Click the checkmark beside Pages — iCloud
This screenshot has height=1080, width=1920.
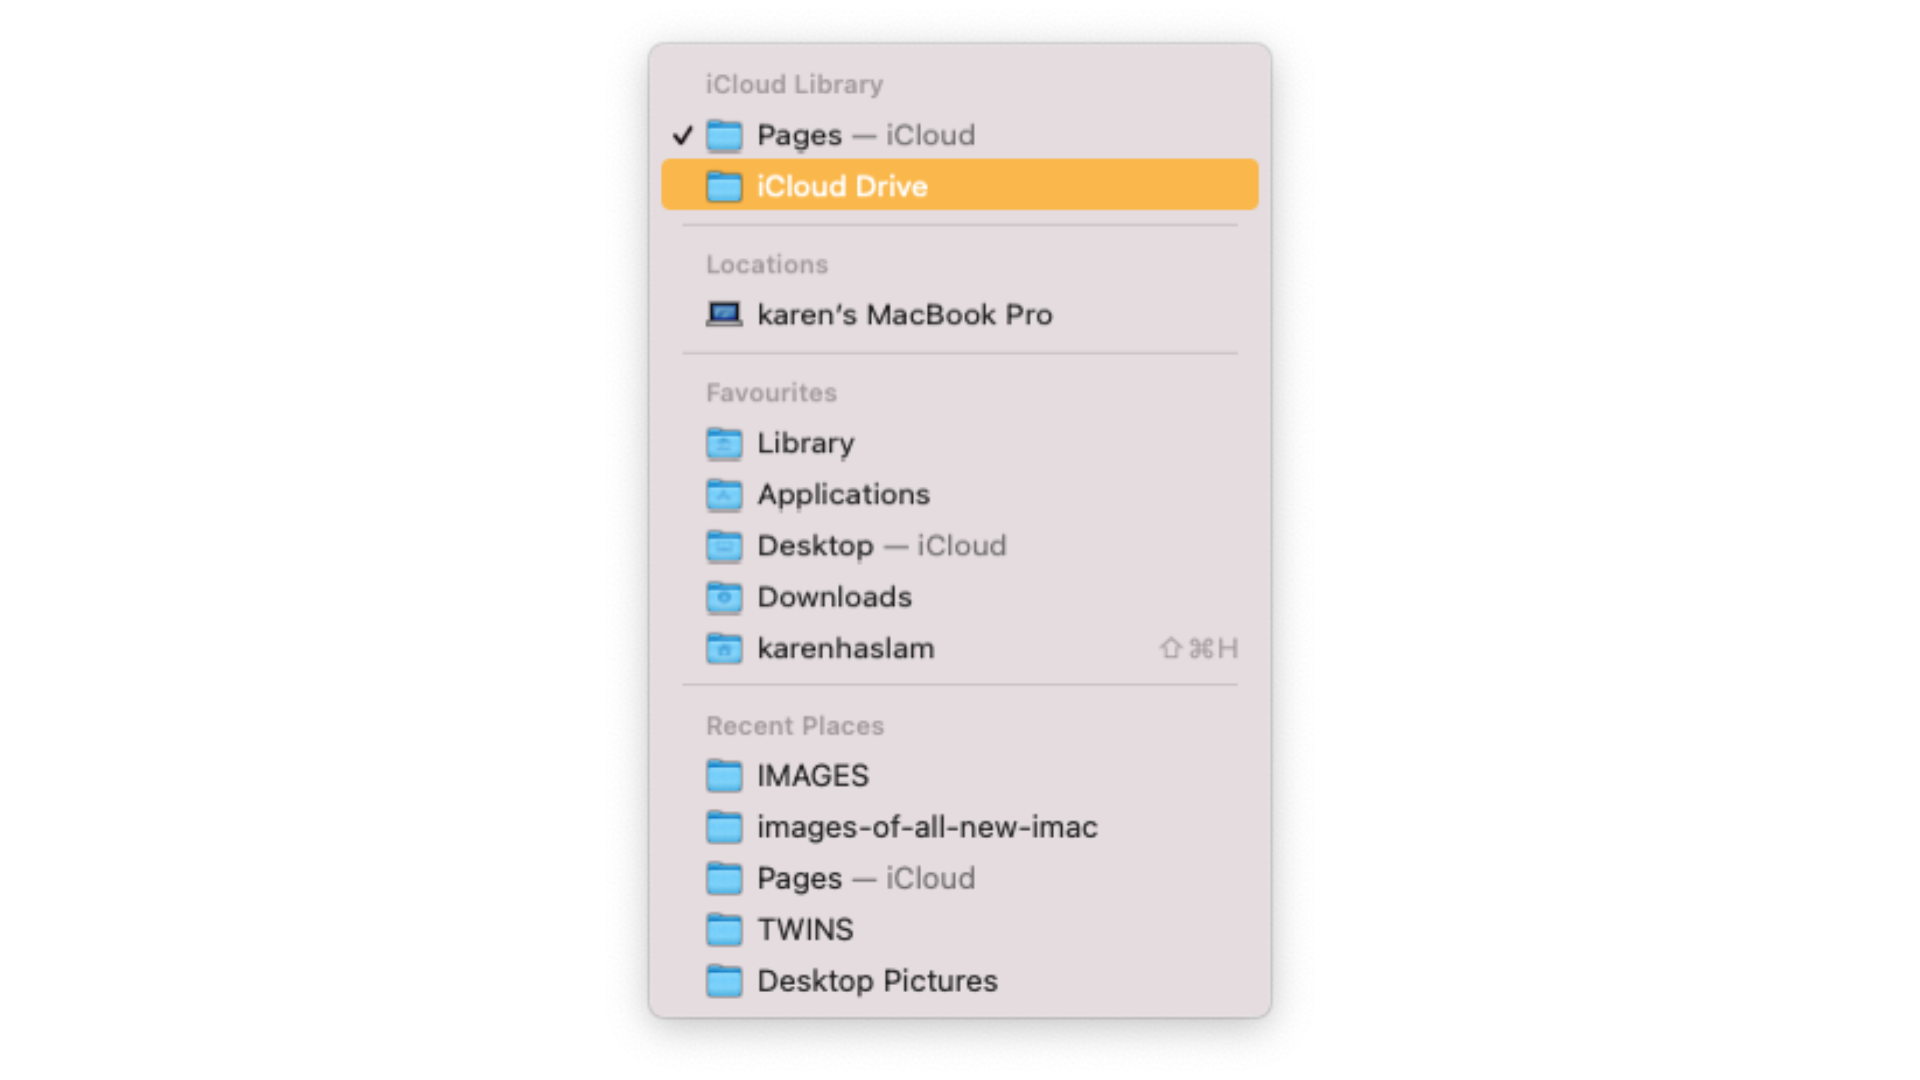(x=684, y=135)
